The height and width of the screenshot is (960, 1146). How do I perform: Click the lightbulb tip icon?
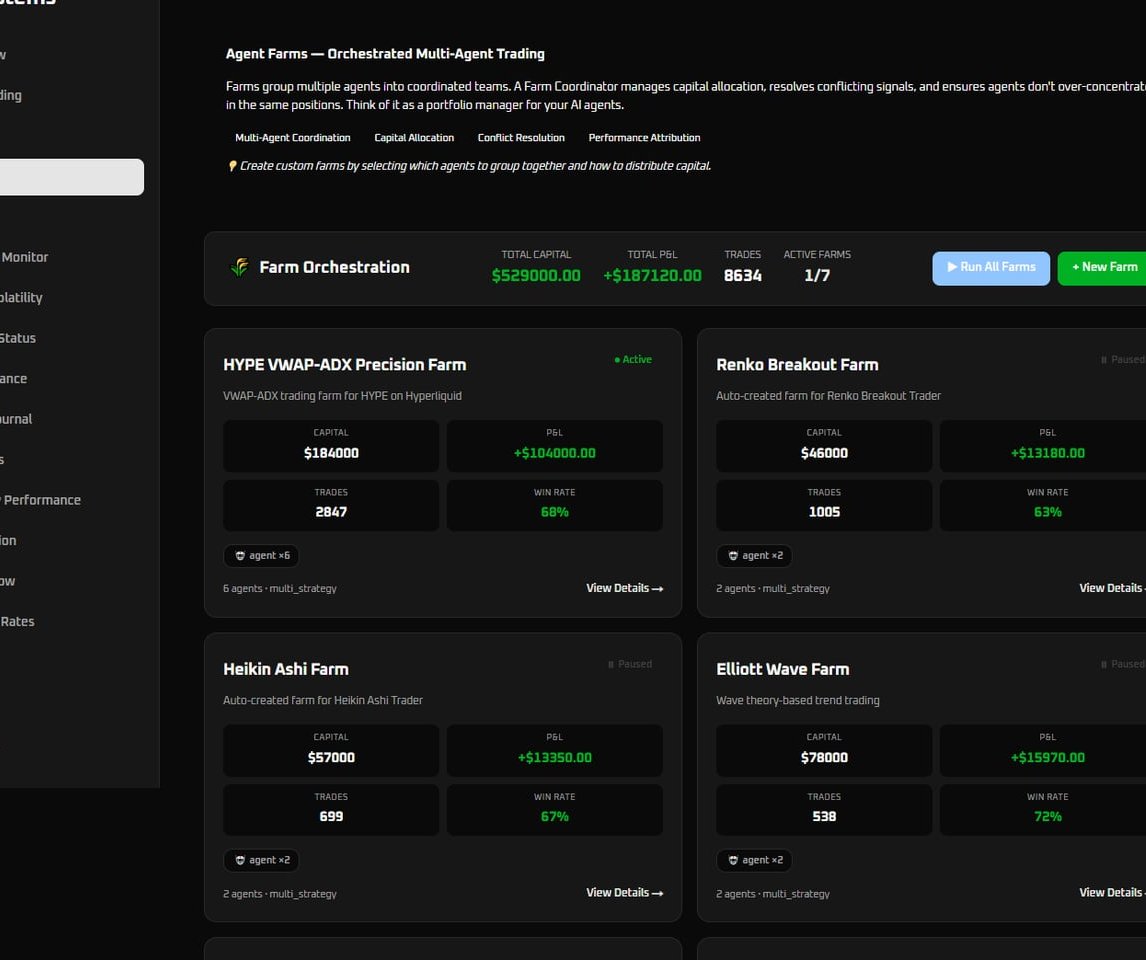click(x=232, y=166)
